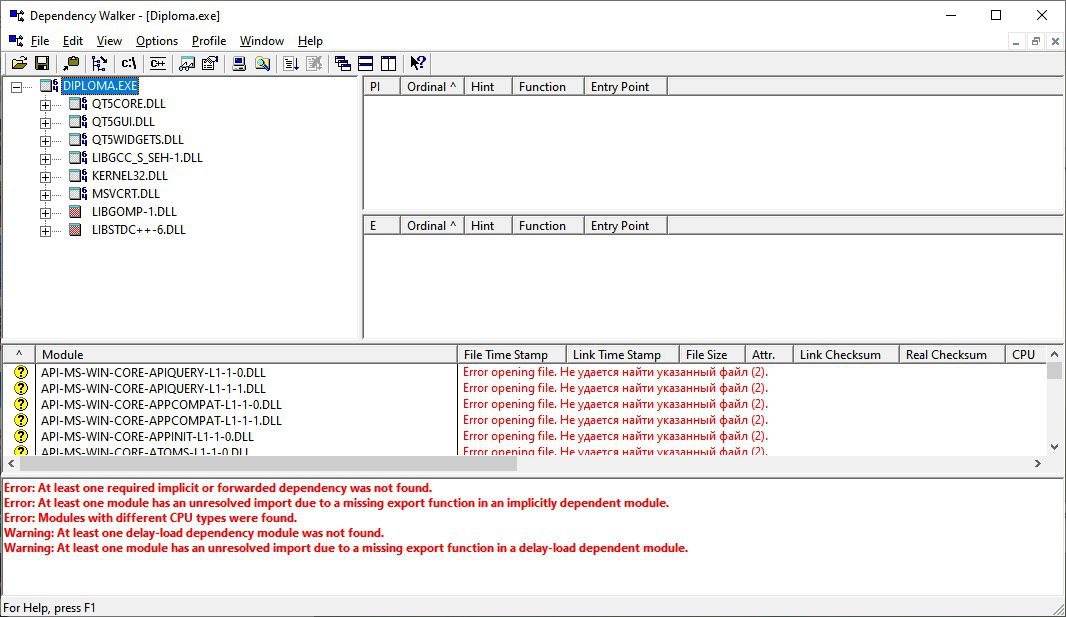Image resolution: width=1066 pixels, height=617 pixels.
Task: Click the menu bar document icon left of File
Action: [16, 41]
